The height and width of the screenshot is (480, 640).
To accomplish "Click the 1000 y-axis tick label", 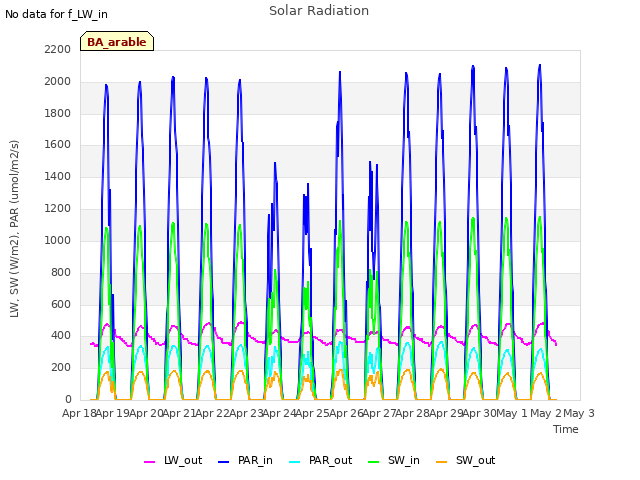I will coord(58,240).
